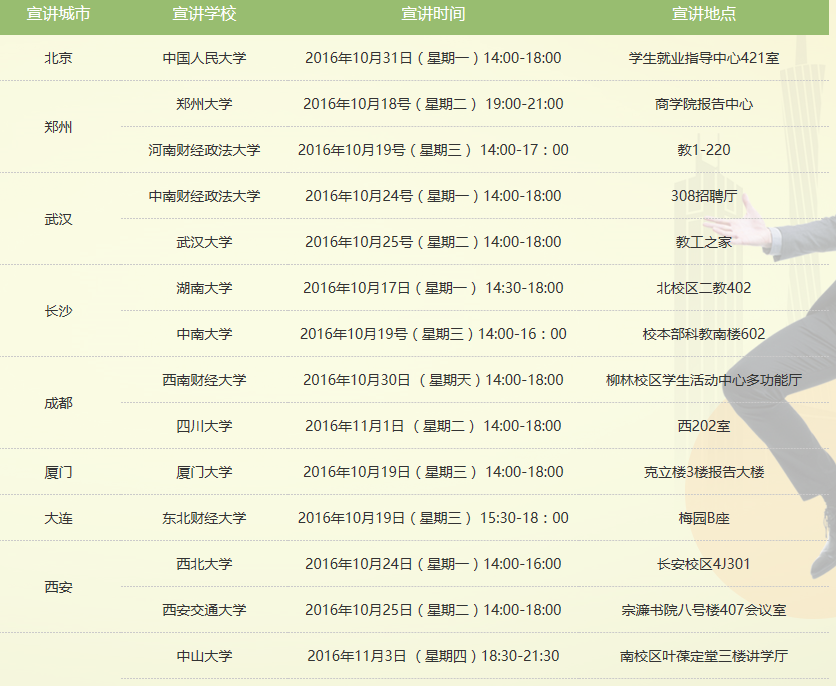Open the 东北财经大学 school entry
836x686 pixels.
pyautogui.click(x=204, y=518)
